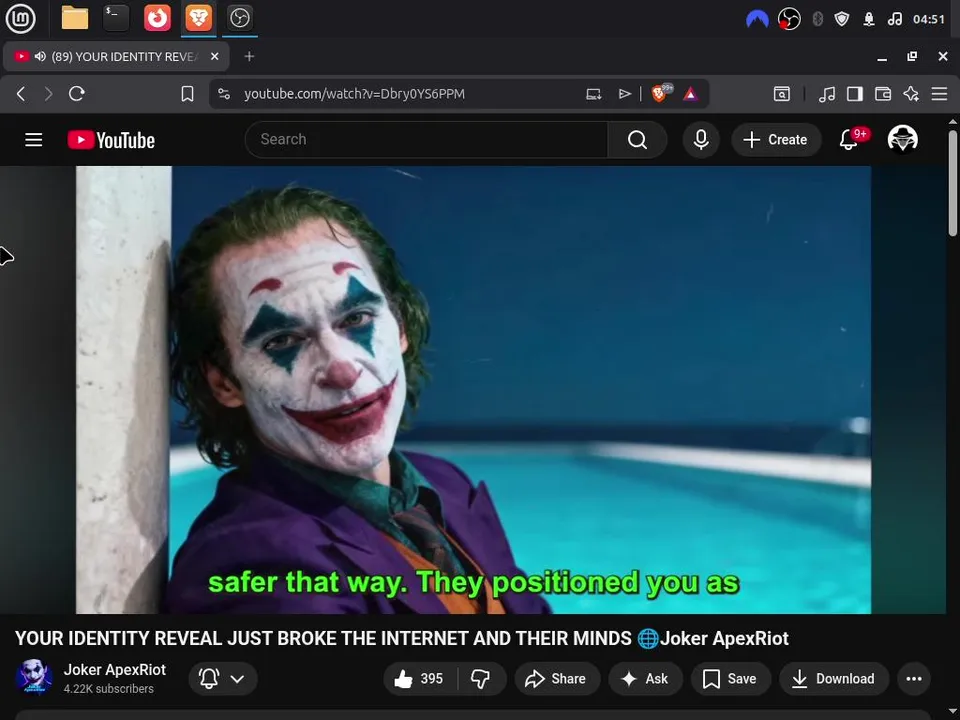Image resolution: width=960 pixels, height=720 pixels.
Task: Save video to a playlist
Action: [x=730, y=678]
